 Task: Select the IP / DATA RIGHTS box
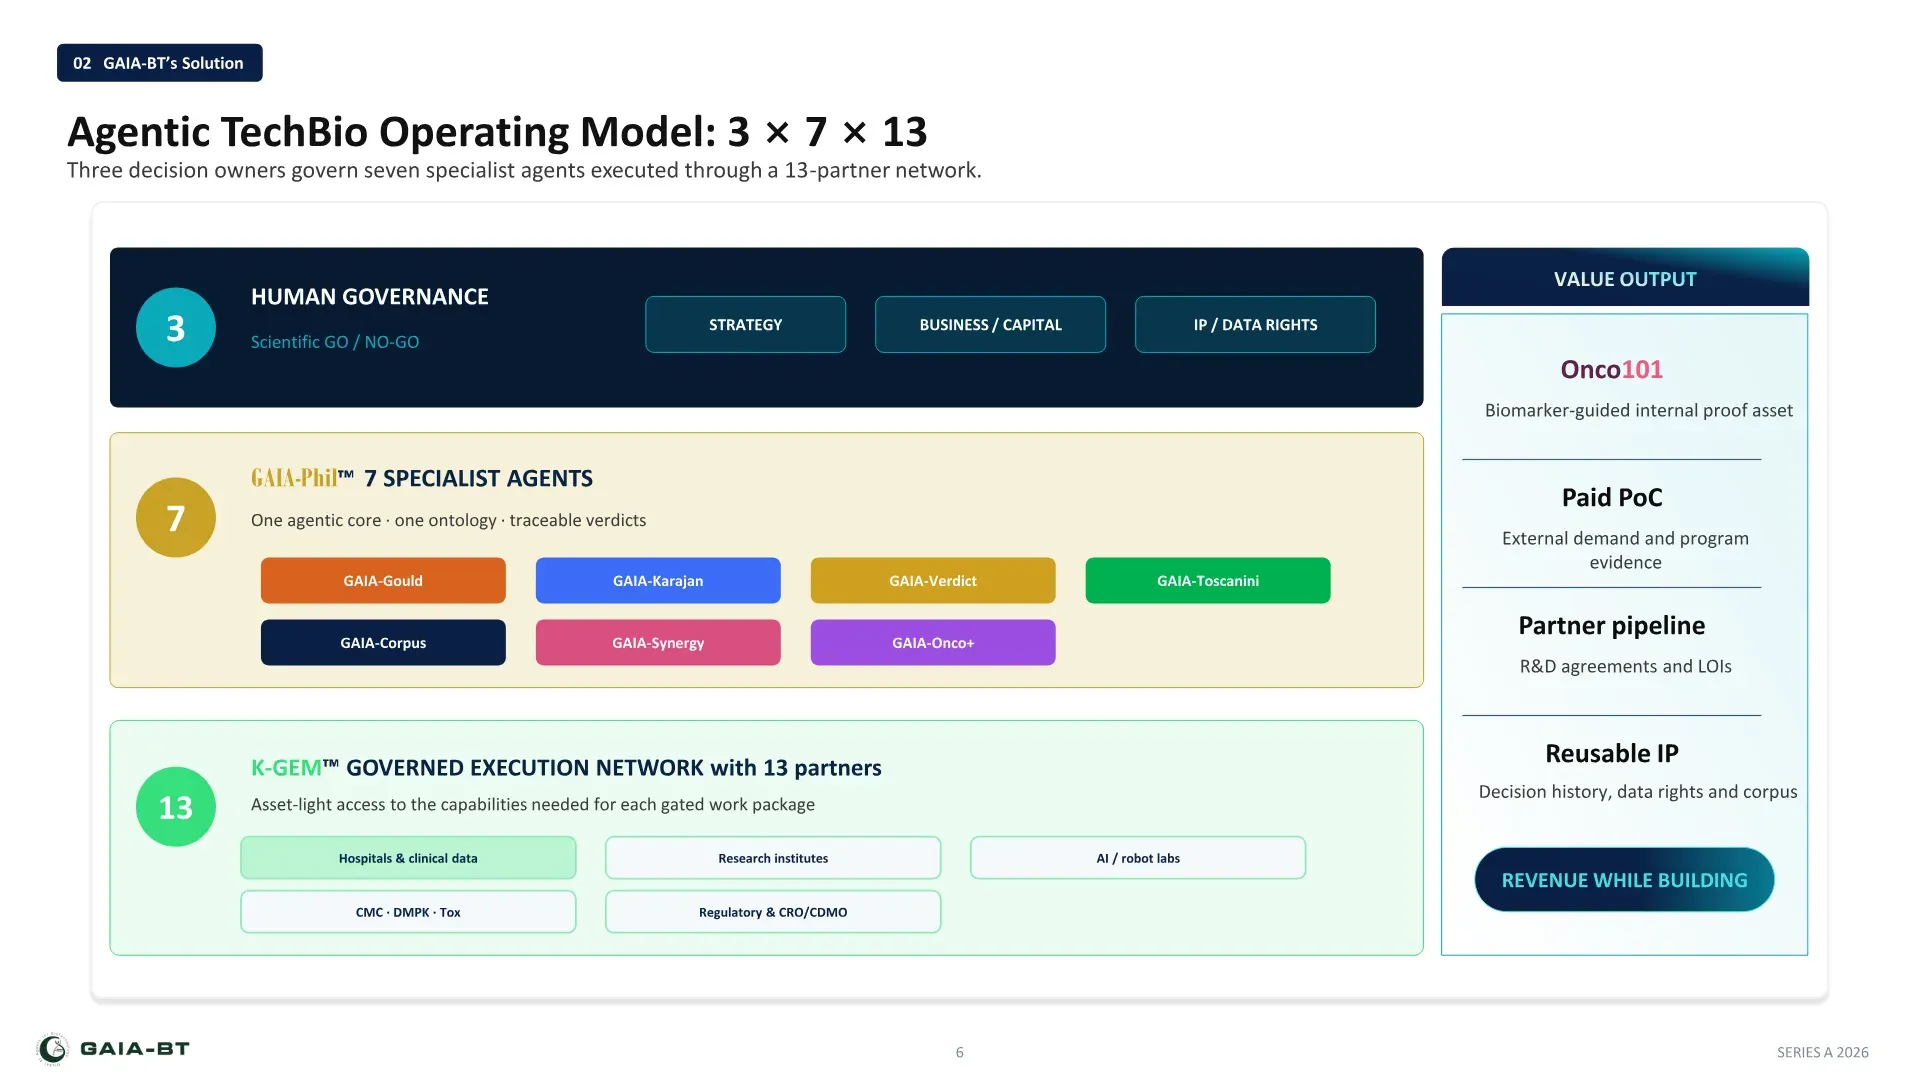click(1256, 325)
